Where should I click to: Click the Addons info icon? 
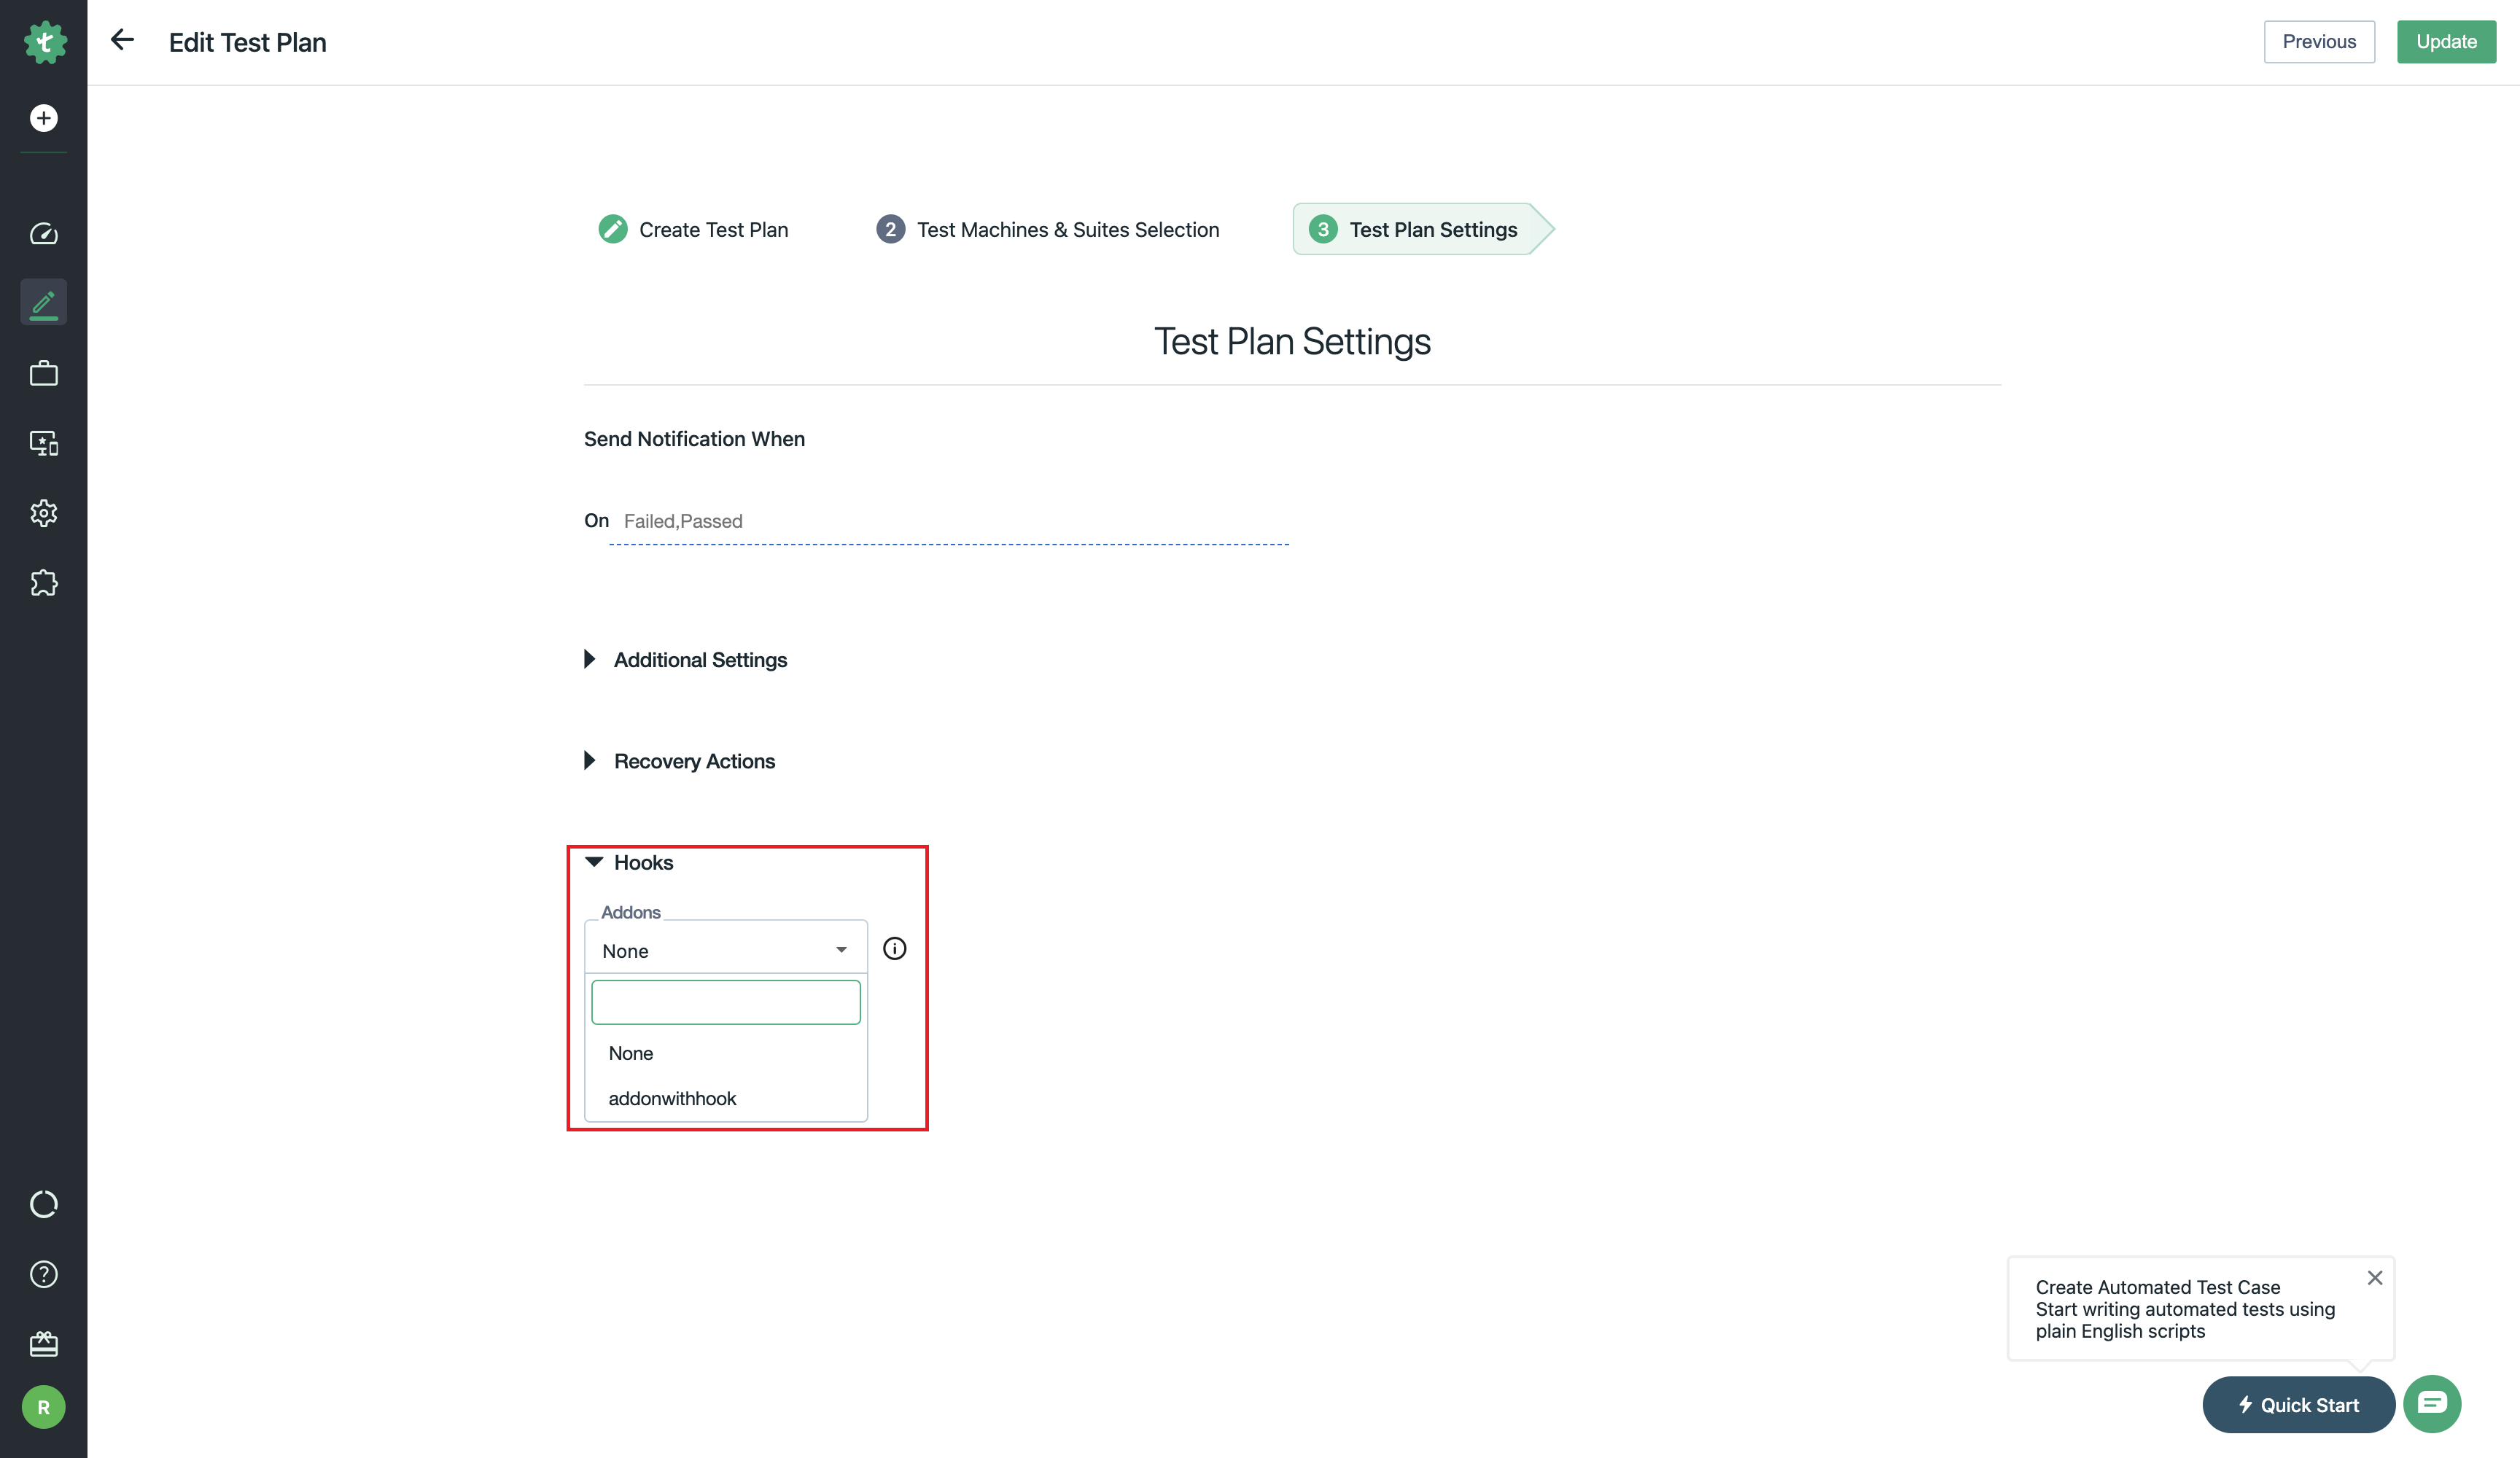coord(894,949)
